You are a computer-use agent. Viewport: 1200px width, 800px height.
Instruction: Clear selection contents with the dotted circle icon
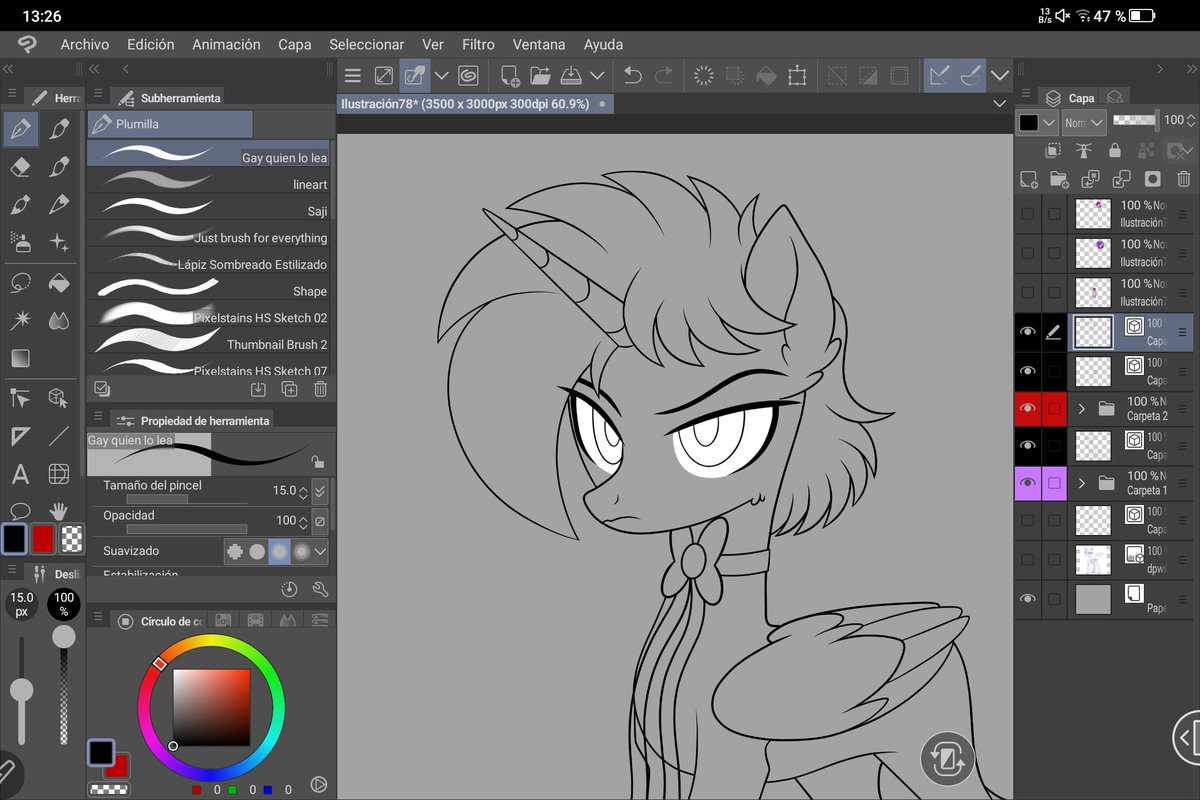click(703, 75)
